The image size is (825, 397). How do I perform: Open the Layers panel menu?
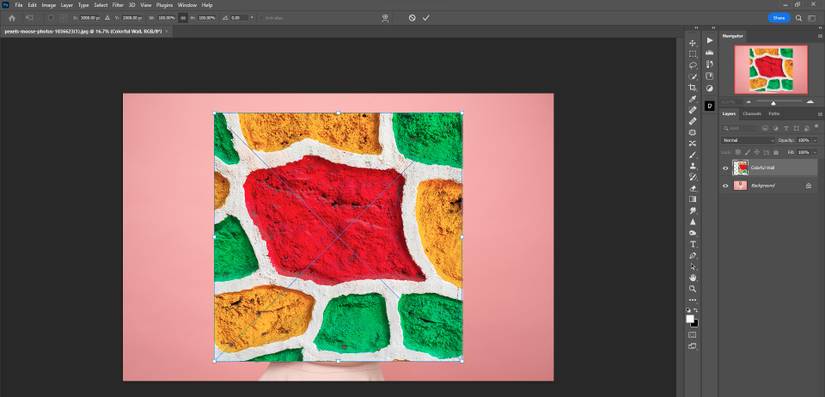[x=820, y=114]
